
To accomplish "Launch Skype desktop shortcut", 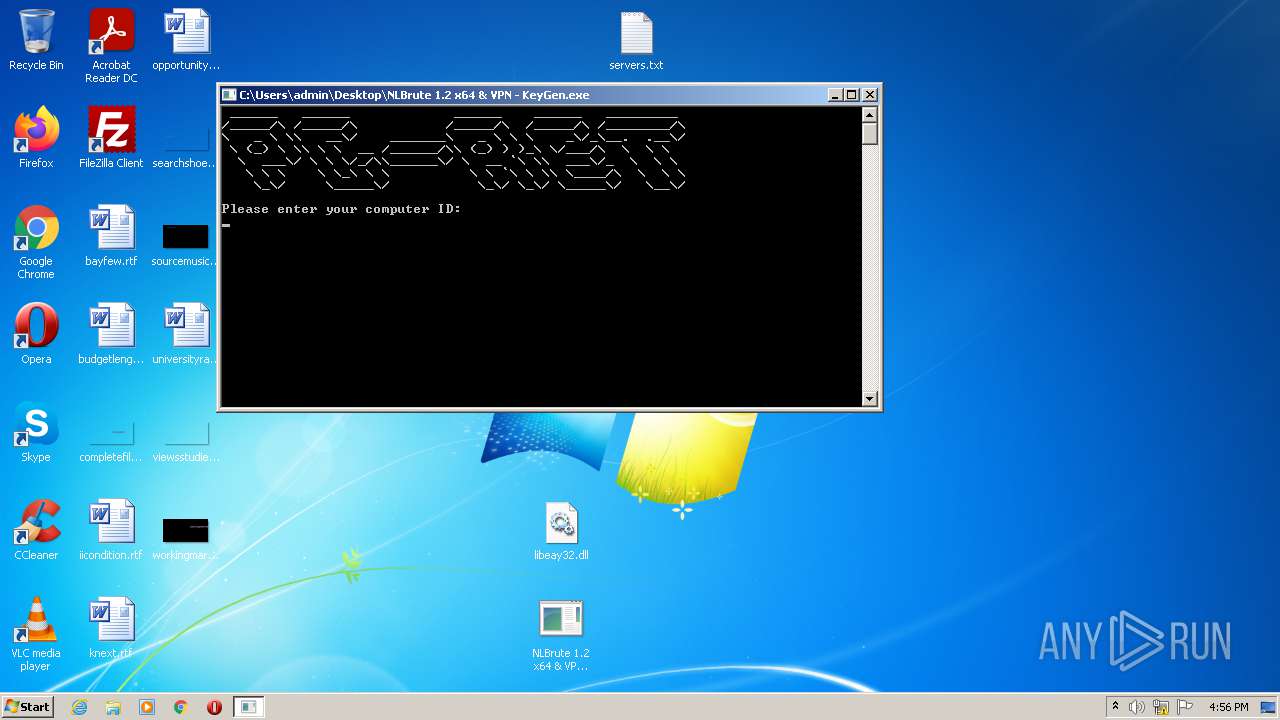I will coord(36,432).
